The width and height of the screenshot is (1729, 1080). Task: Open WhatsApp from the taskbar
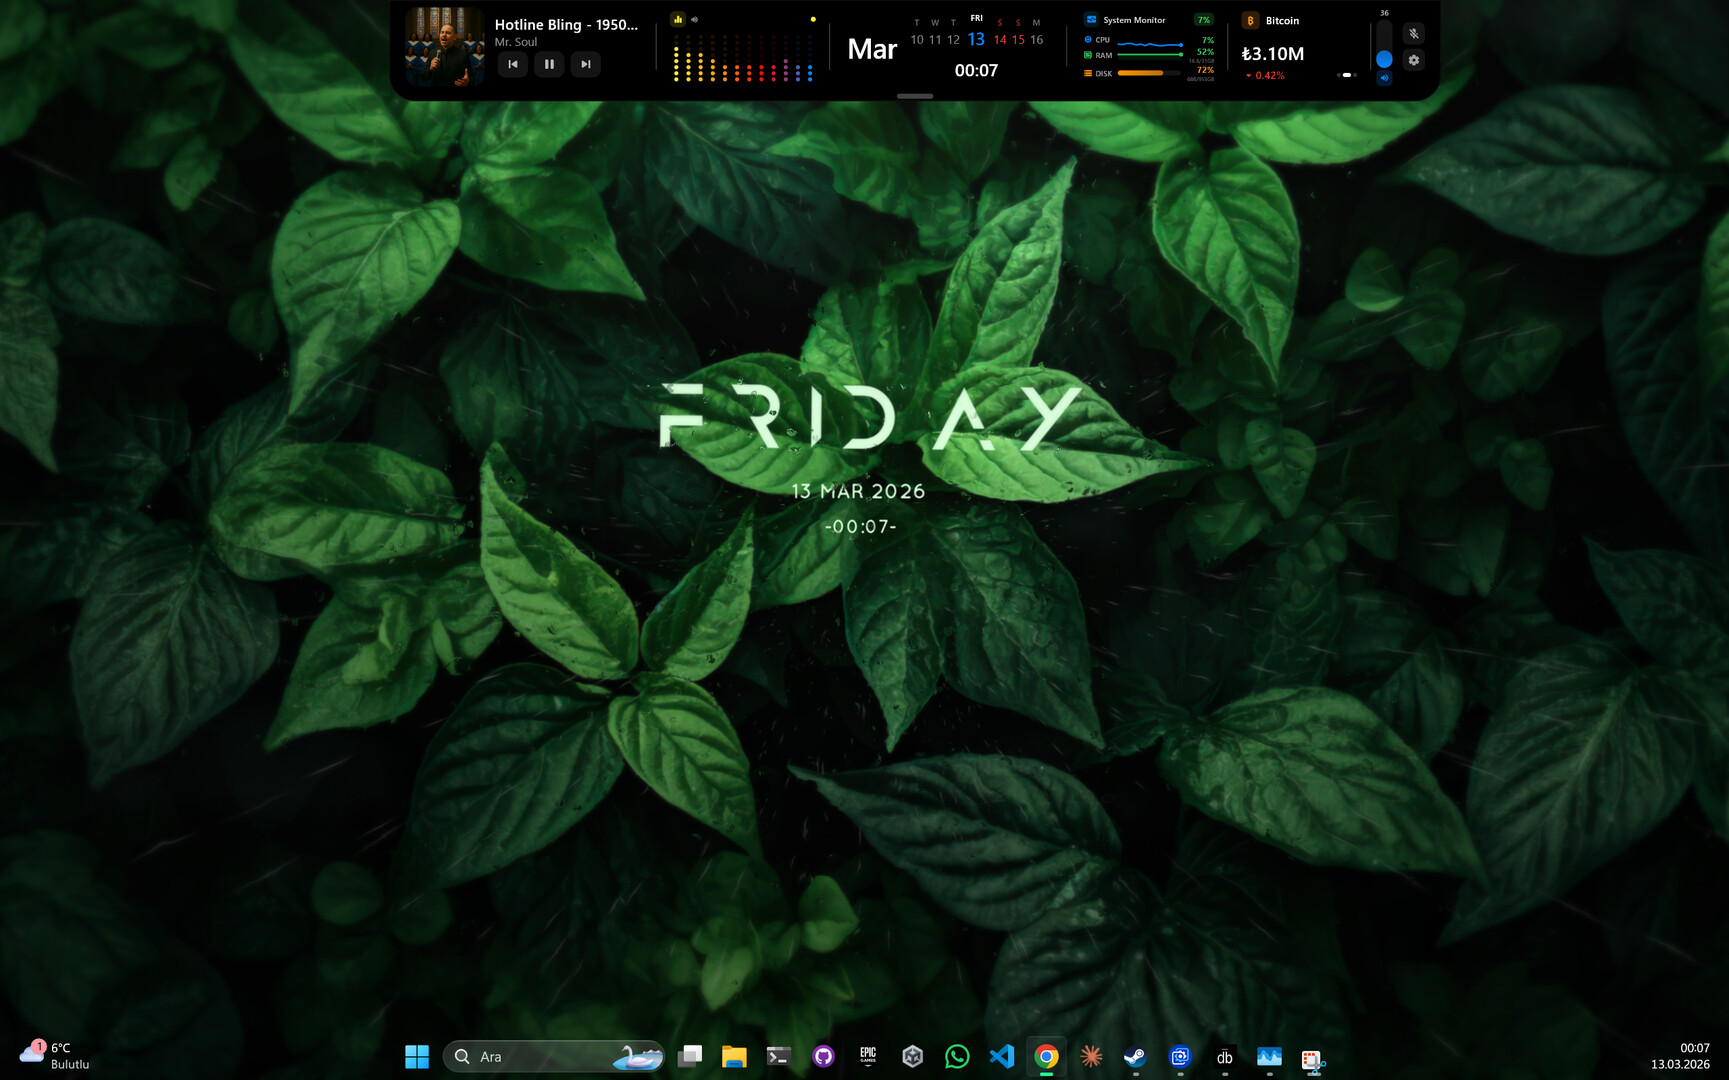pos(957,1056)
